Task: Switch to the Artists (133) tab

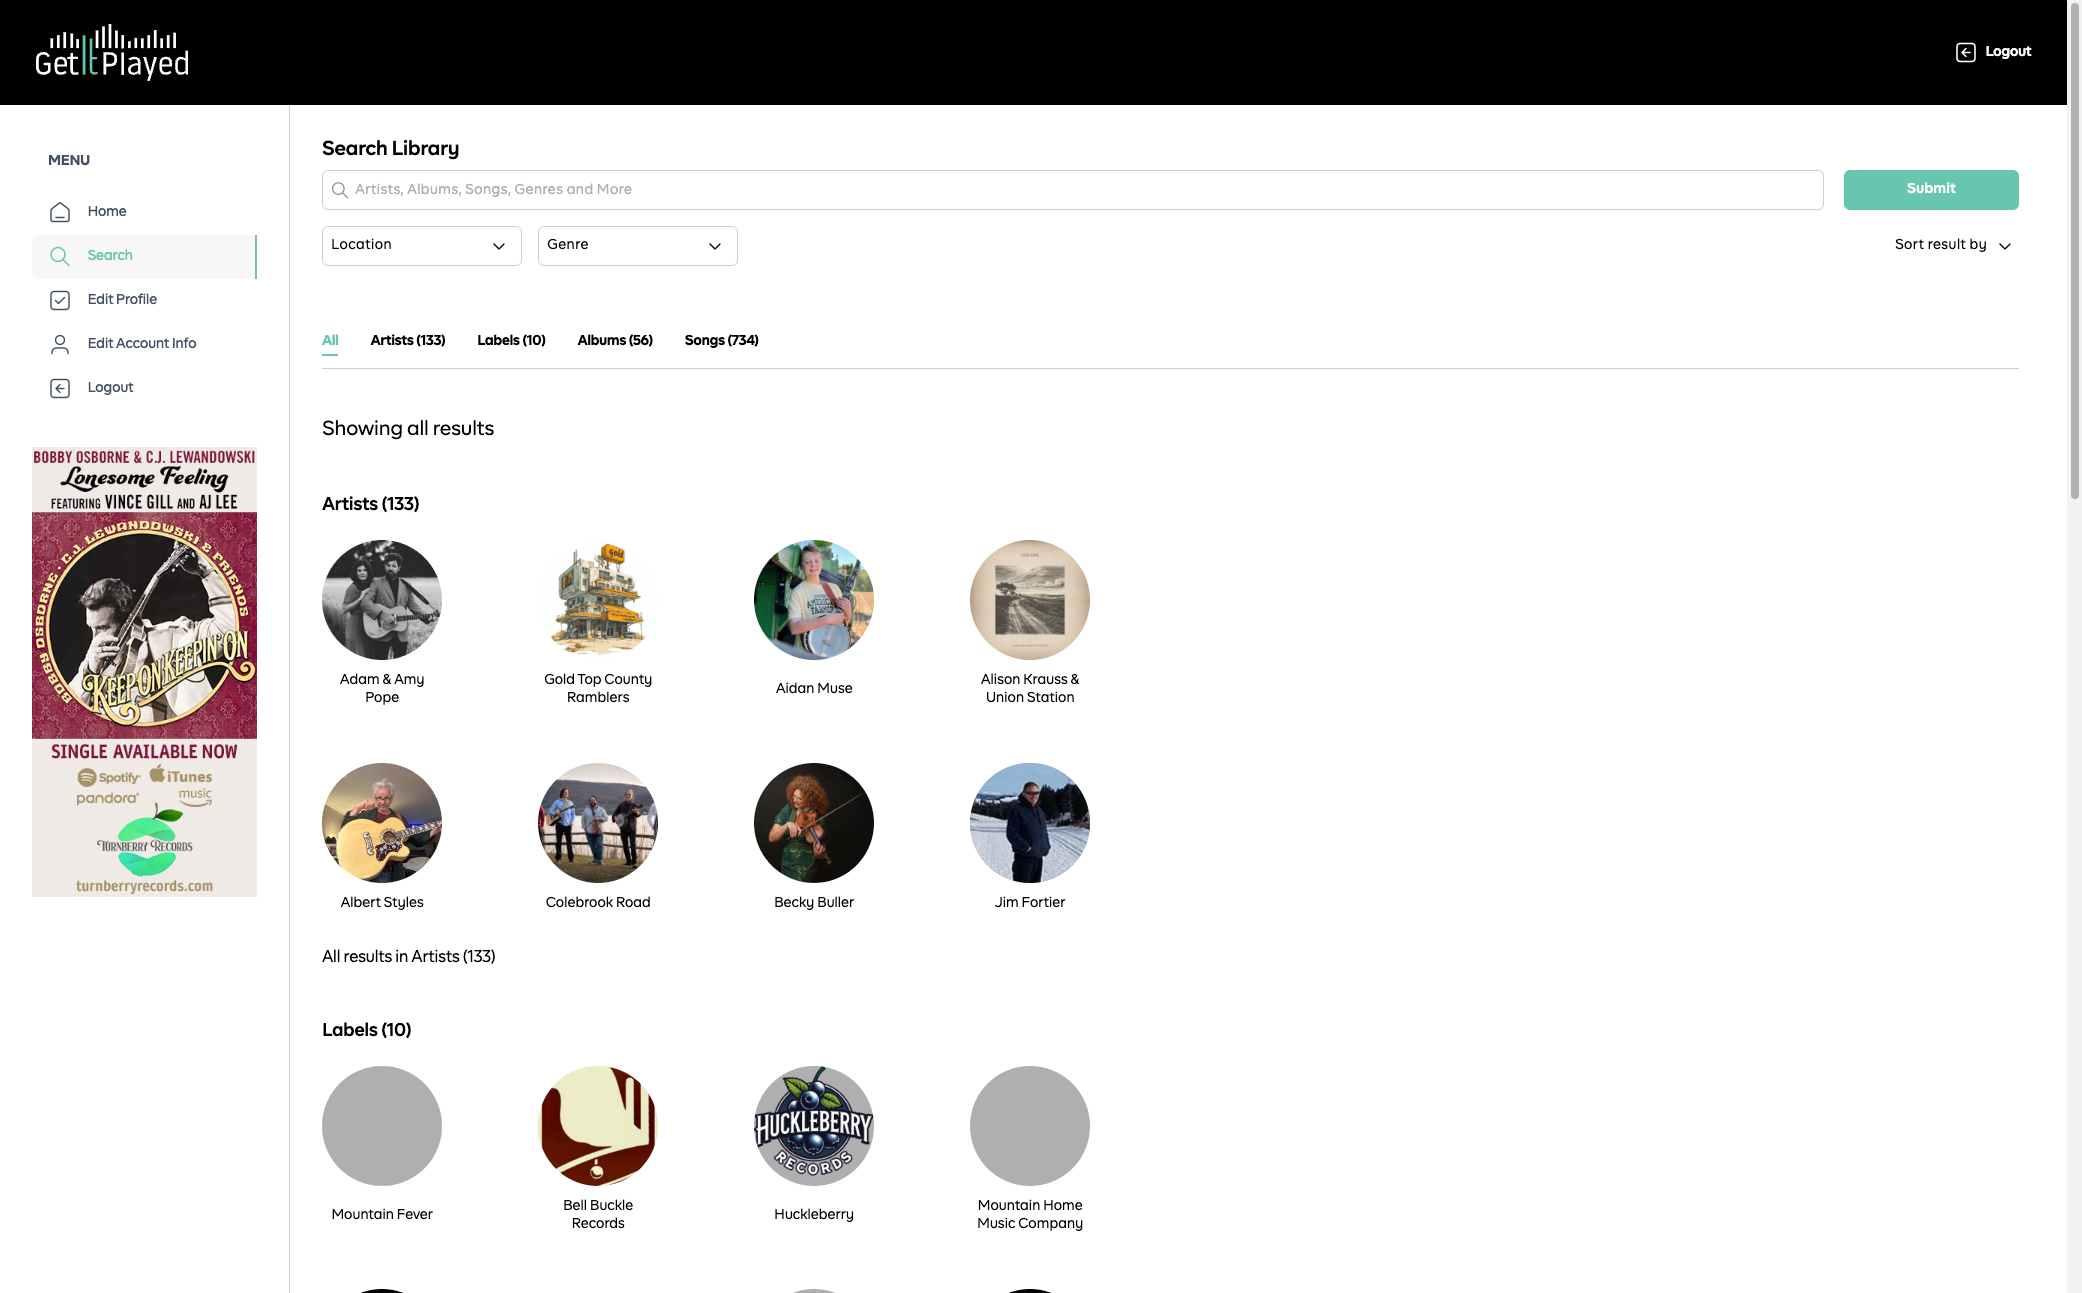Action: point(407,341)
